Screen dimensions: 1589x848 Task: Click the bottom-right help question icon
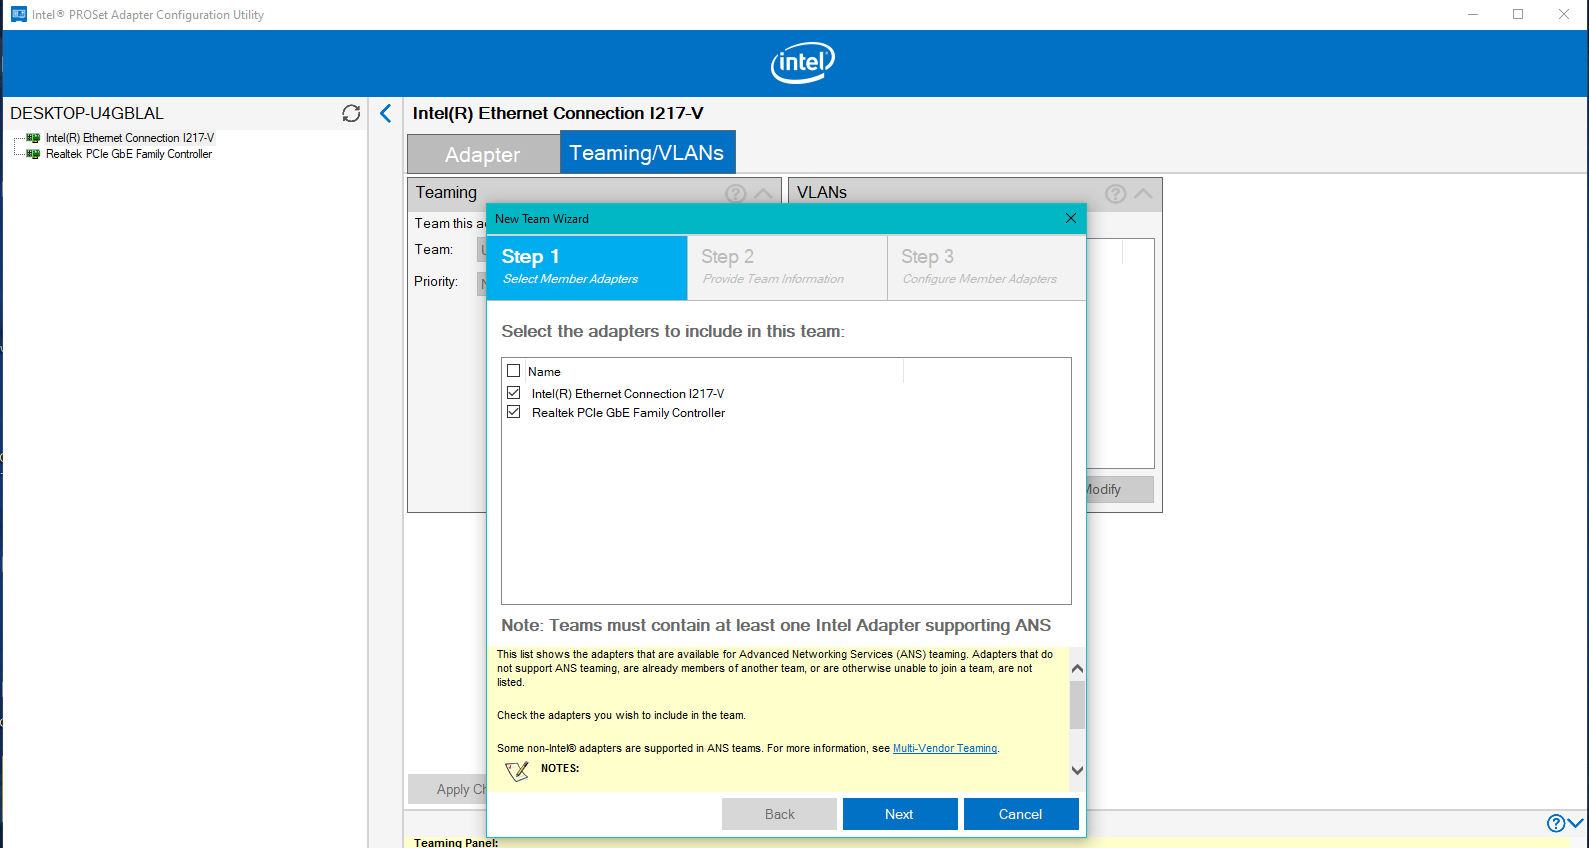click(1556, 823)
